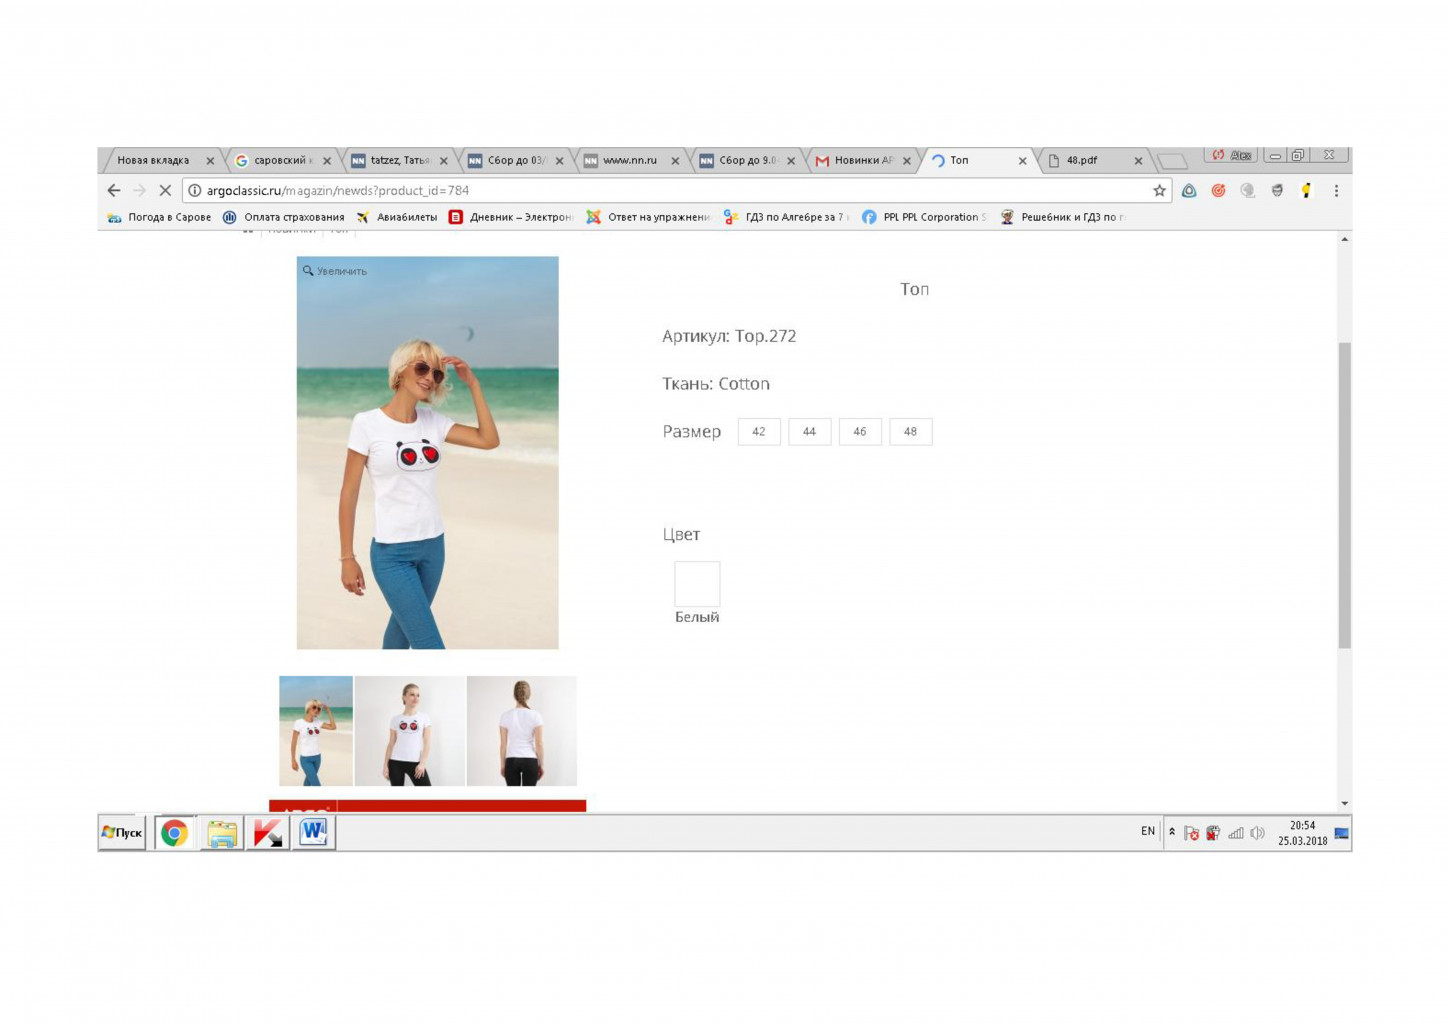Show hidden tray icons arrow
The height and width of the screenshot is (1024, 1448).
pyautogui.click(x=1172, y=832)
